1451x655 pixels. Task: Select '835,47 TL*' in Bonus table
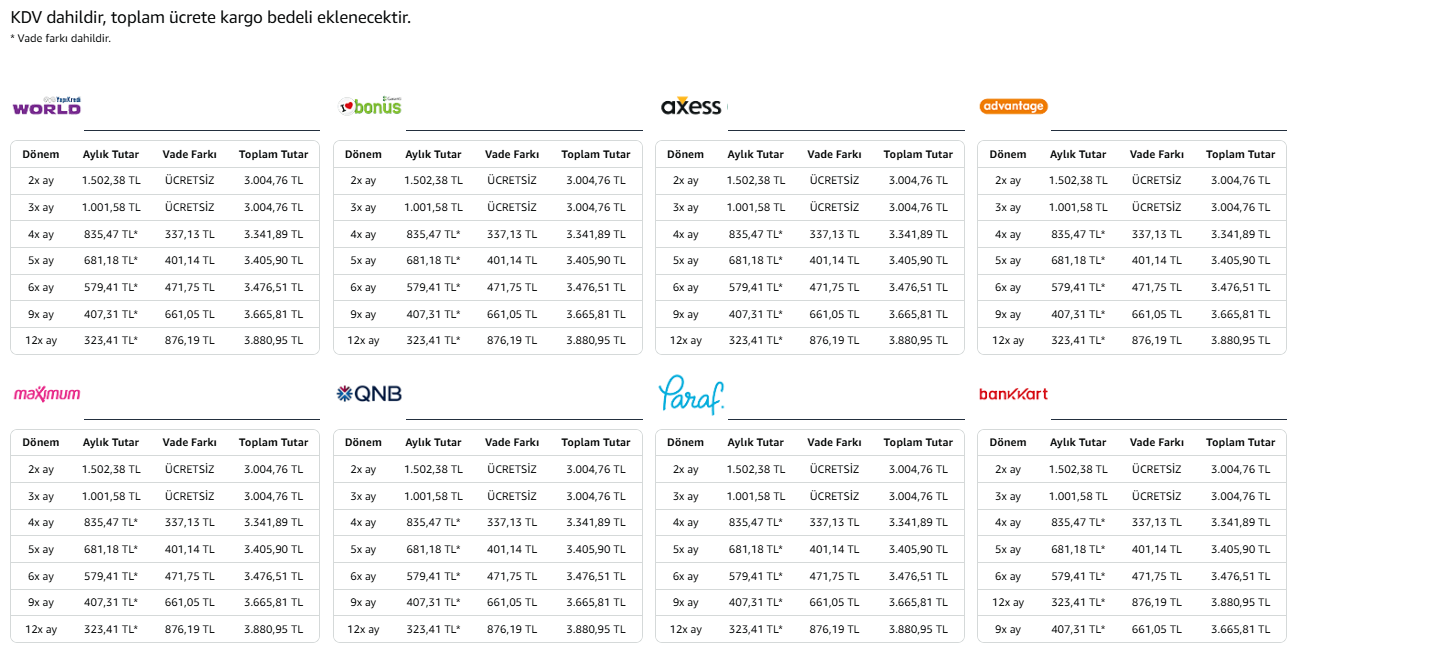(x=433, y=234)
